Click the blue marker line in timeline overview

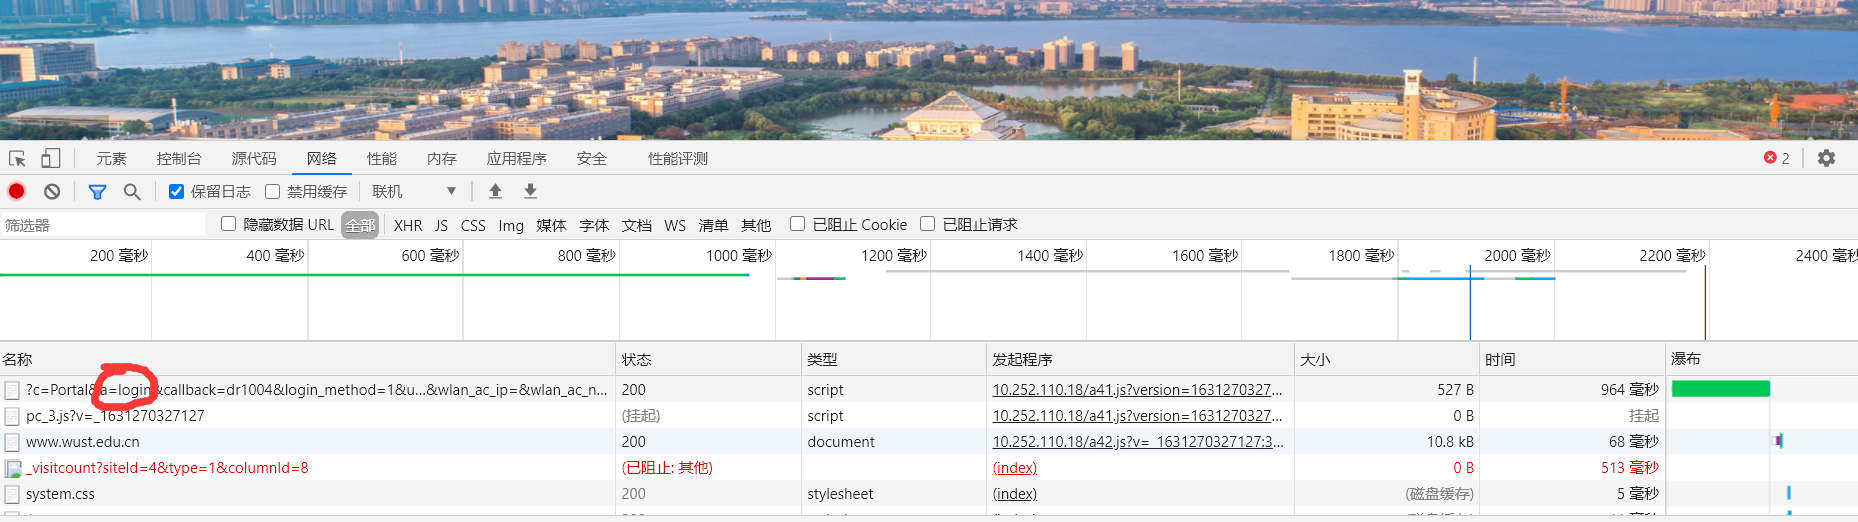point(1470,303)
